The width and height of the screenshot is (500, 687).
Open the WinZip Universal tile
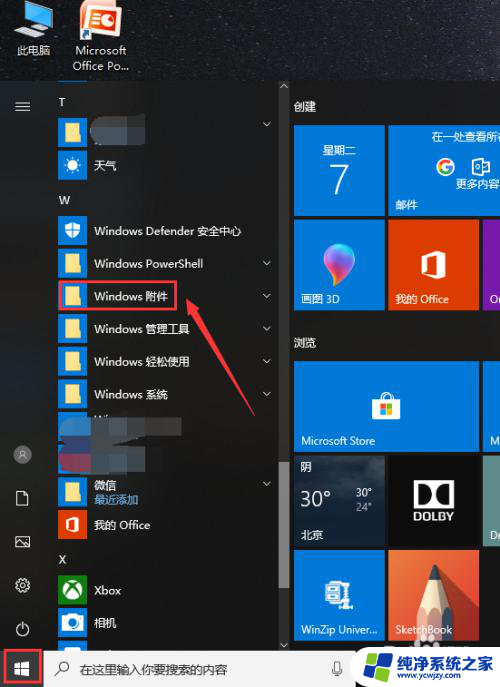pos(339,595)
